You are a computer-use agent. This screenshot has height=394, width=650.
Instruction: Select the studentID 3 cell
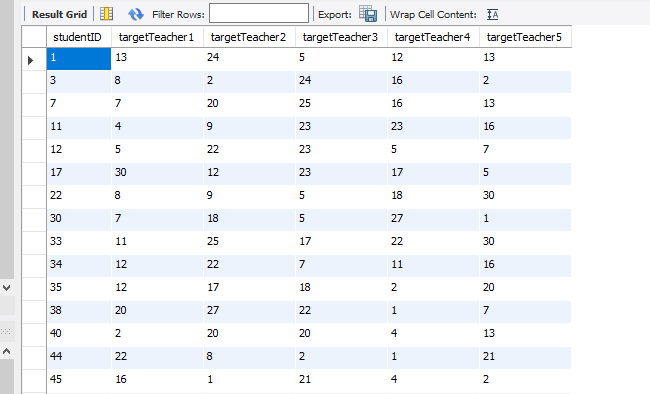[x=79, y=81]
